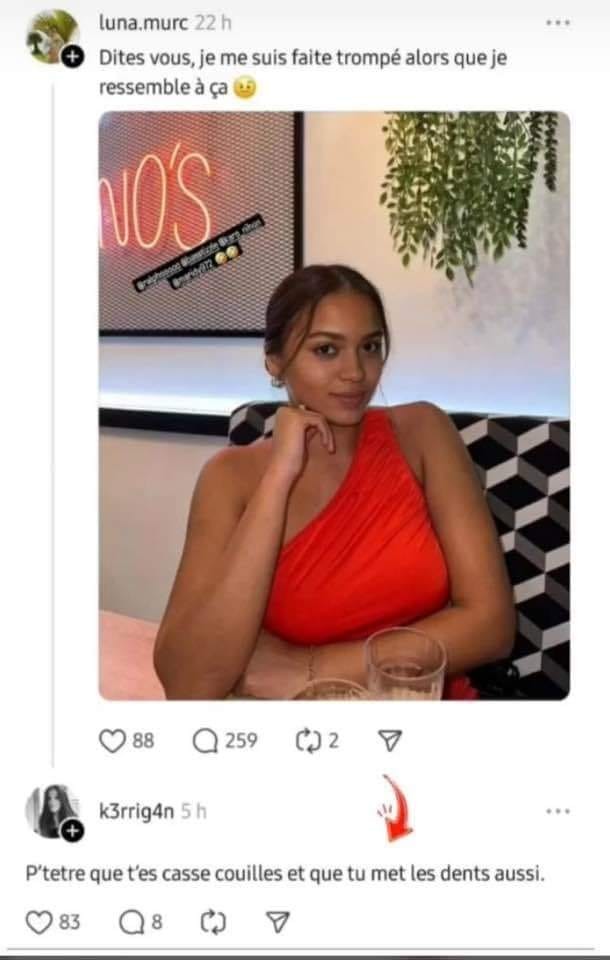Like luna.murc's post with the heart icon
This screenshot has height=960, width=610.
tap(112, 740)
